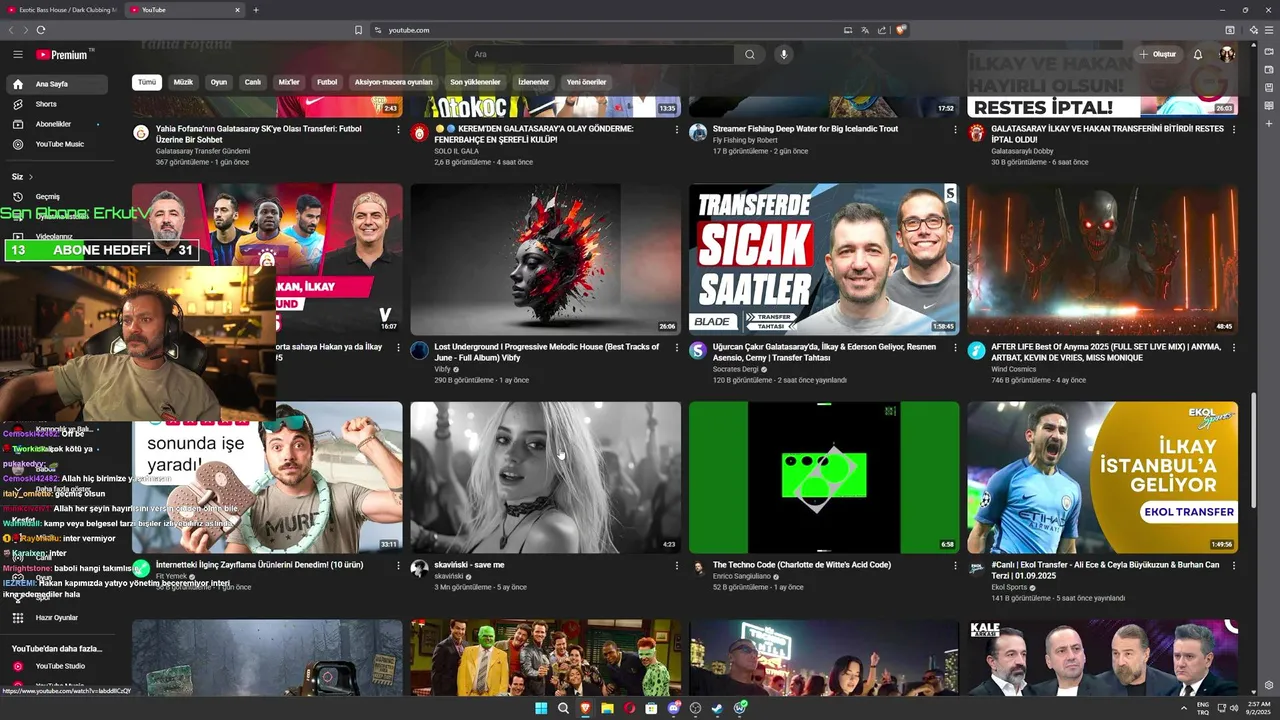1280x720 pixels.
Task: Open the account avatar menu
Action: click(x=1227, y=54)
